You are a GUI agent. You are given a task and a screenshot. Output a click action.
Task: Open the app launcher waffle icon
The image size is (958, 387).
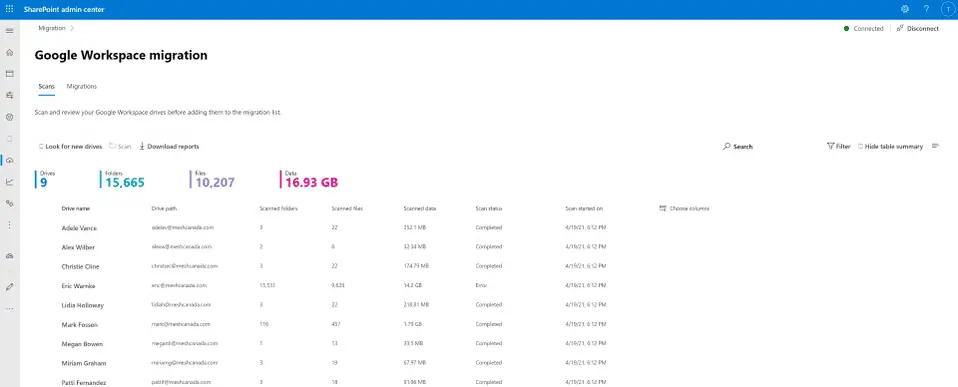tap(9, 9)
